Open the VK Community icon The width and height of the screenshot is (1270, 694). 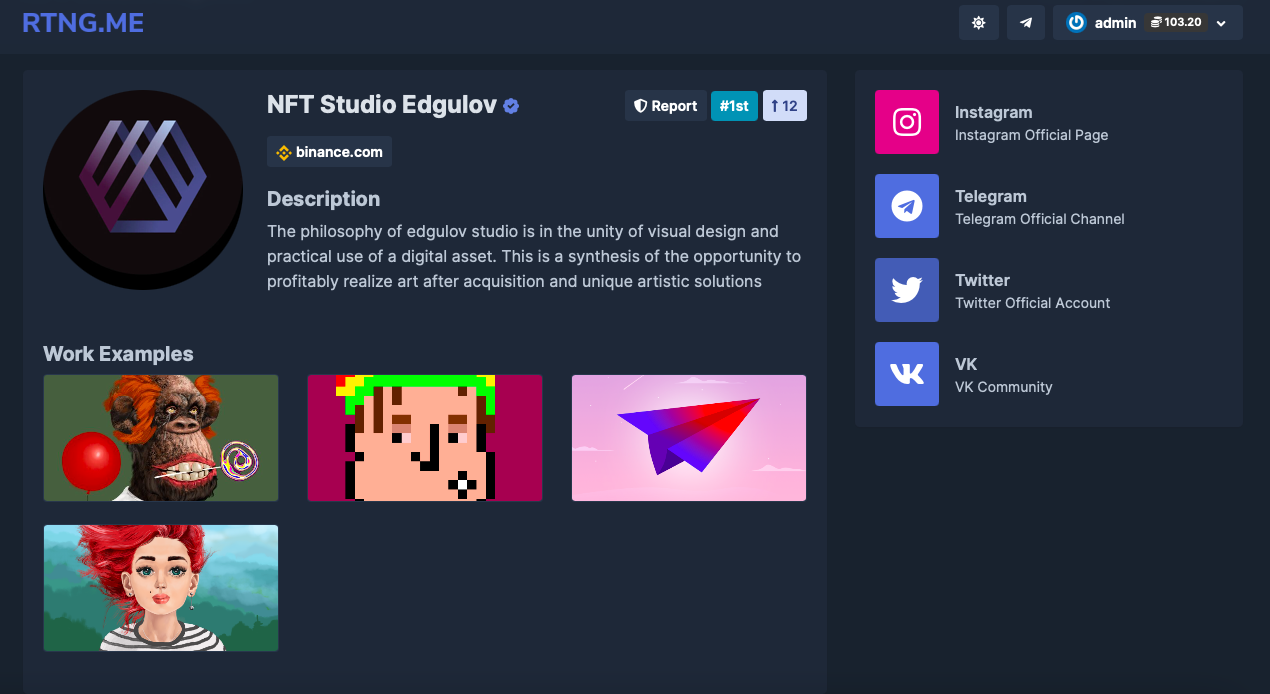(x=906, y=373)
